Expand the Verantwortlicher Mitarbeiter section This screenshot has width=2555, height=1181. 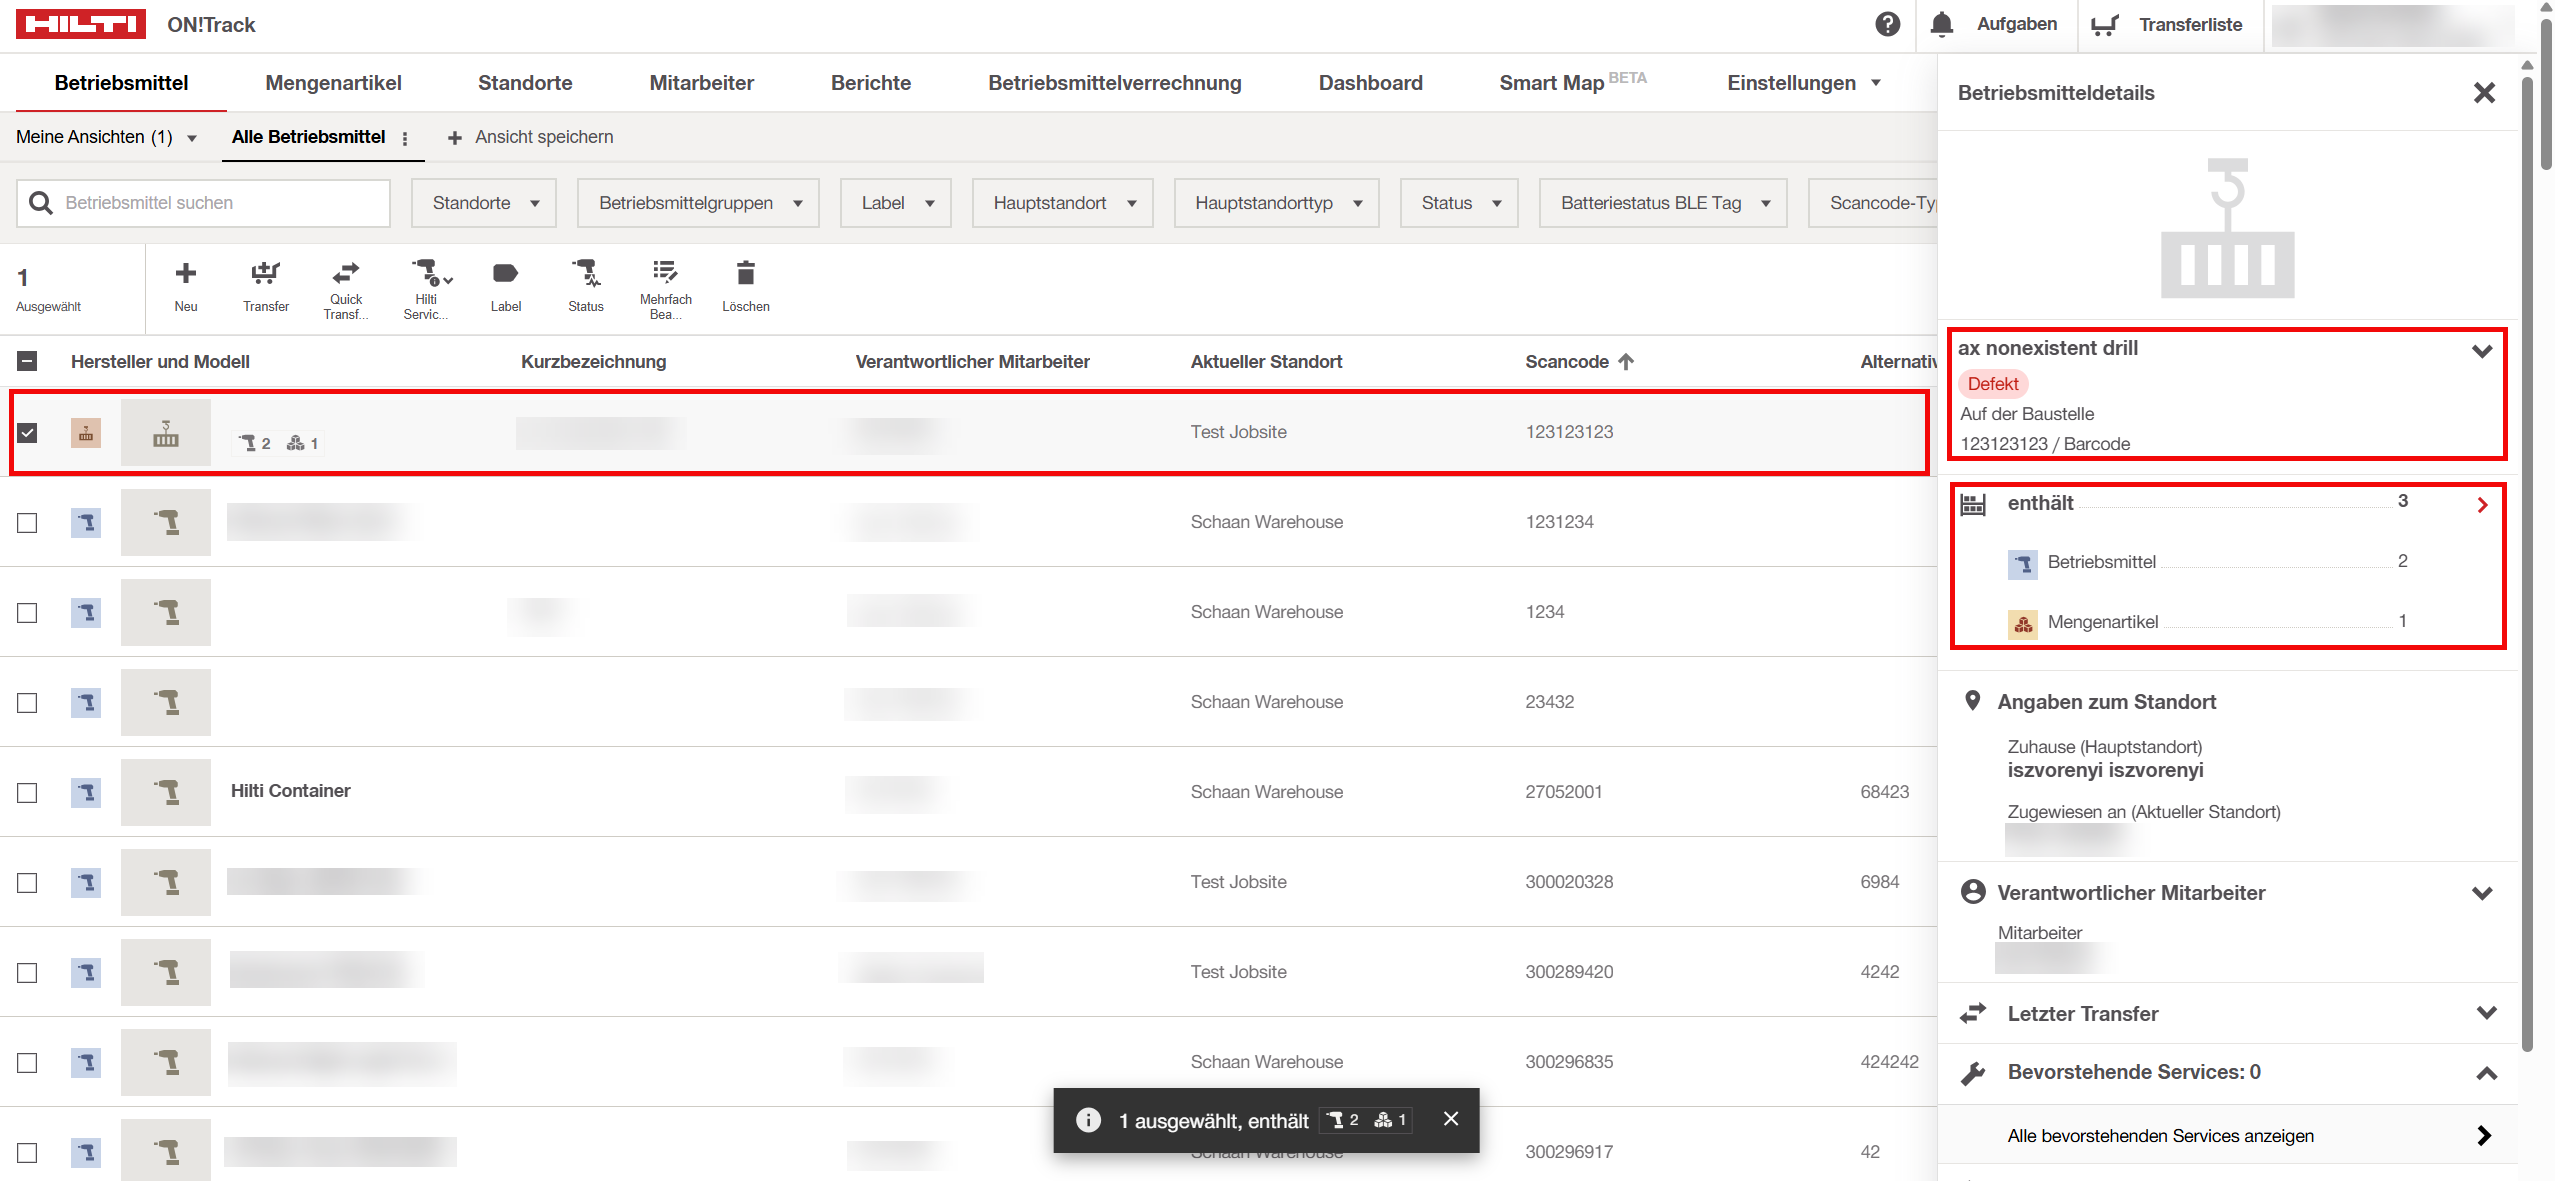pyautogui.click(x=2482, y=893)
